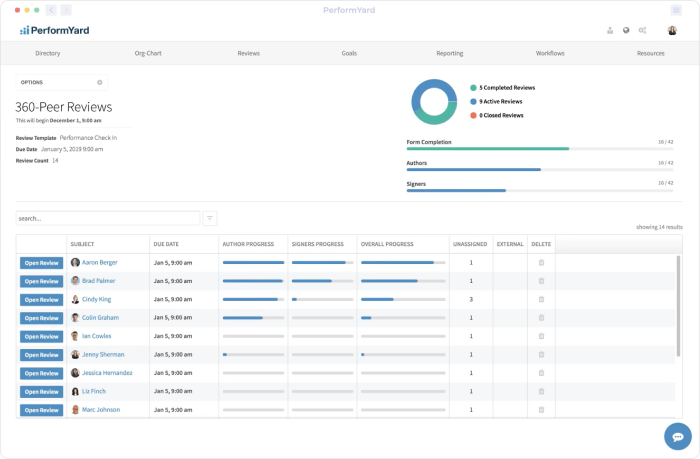Click the UNASSIGNED column header

[x=470, y=244]
